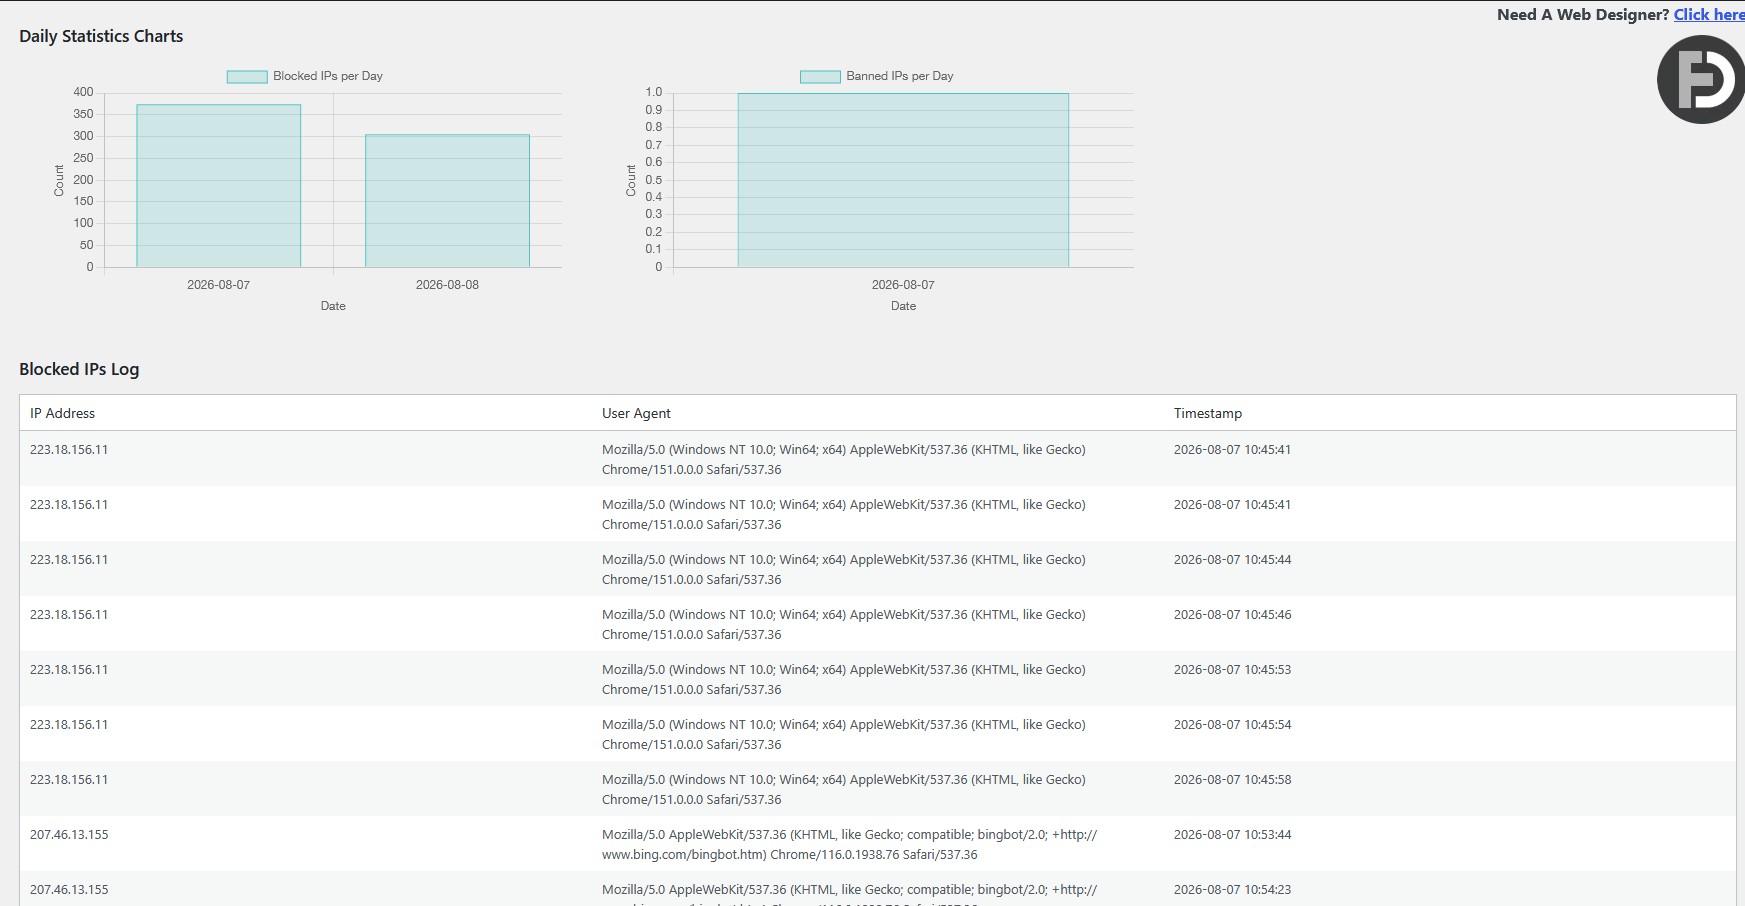This screenshot has height=906, width=1745.
Task: Click timestamp 2026-08-07 10:53:44
Action: (1232, 835)
